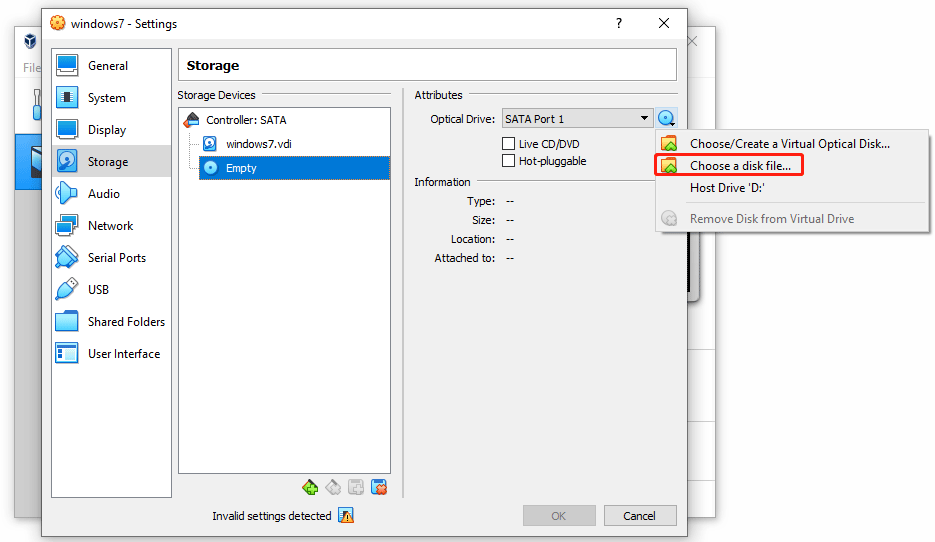The image size is (935, 542).
Task: Click the Empty optical disc icon
Action: point(210,168)
